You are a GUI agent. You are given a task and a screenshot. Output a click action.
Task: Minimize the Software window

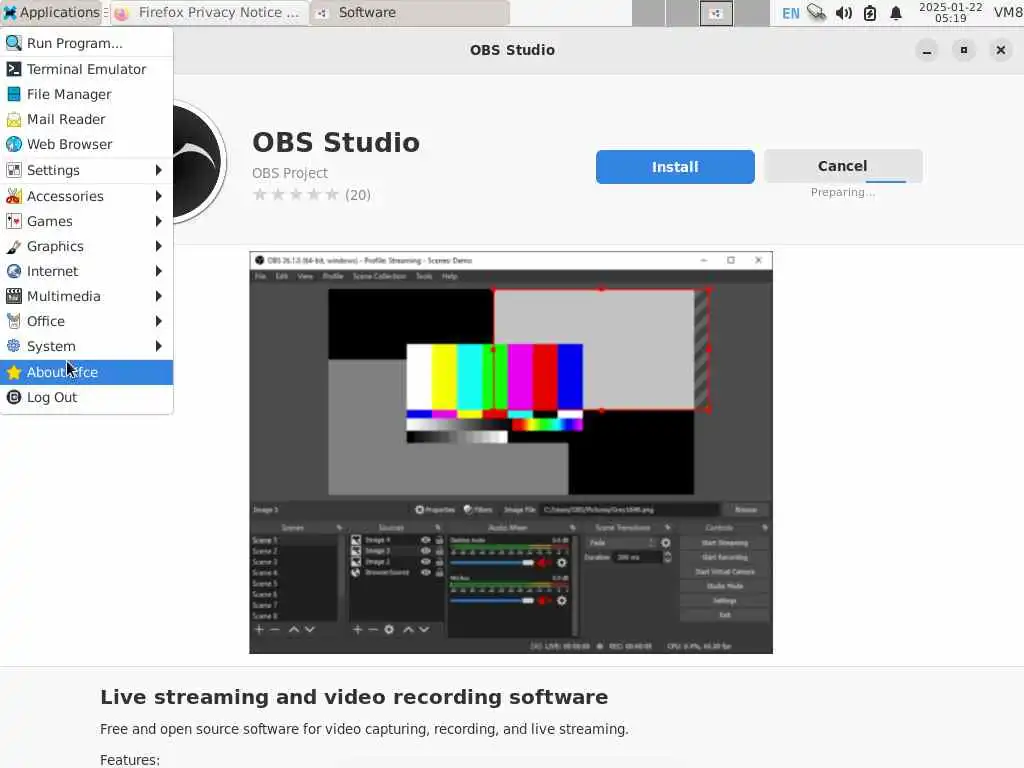[927, 50]
